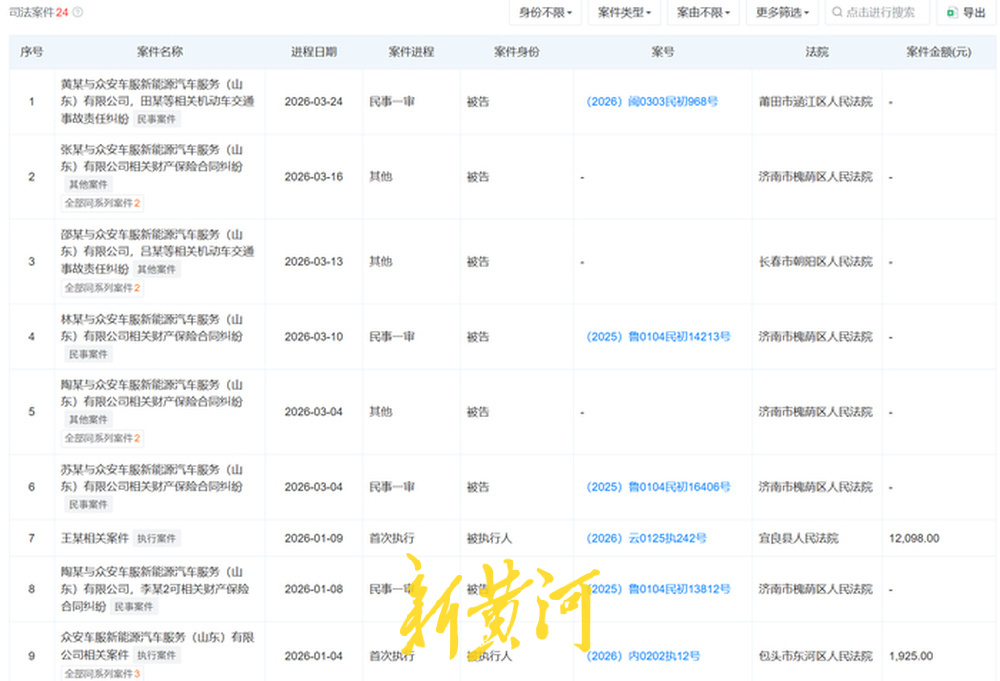Open the 案由不限 dropdown filter
Image resolution: width=1000 pixels, height=681 pixels.
pyautogui.click(x=703, y=13)
